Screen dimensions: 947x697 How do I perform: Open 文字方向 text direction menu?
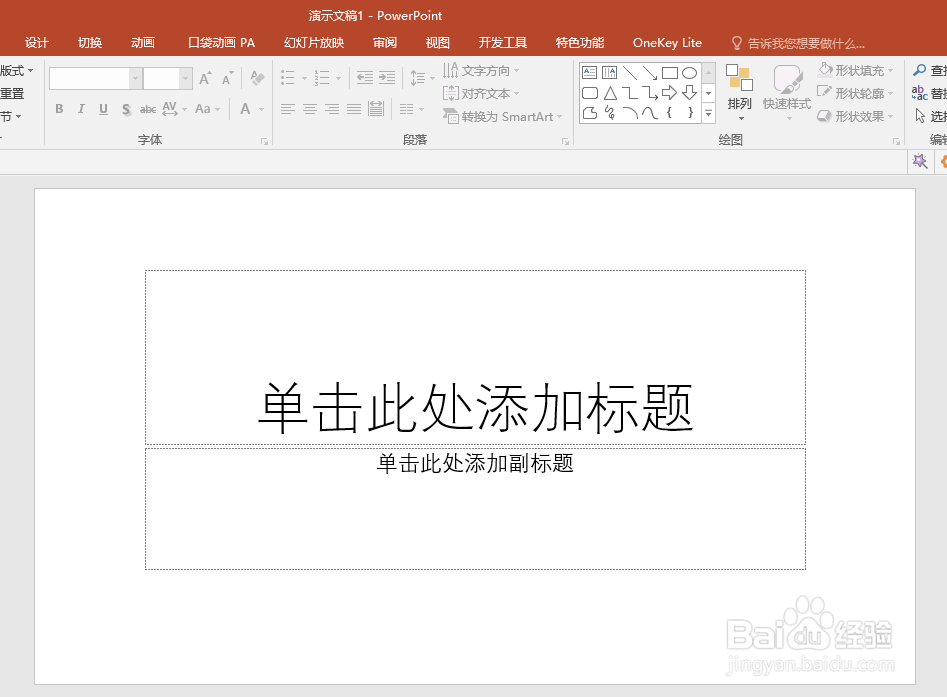coord(481,71)
